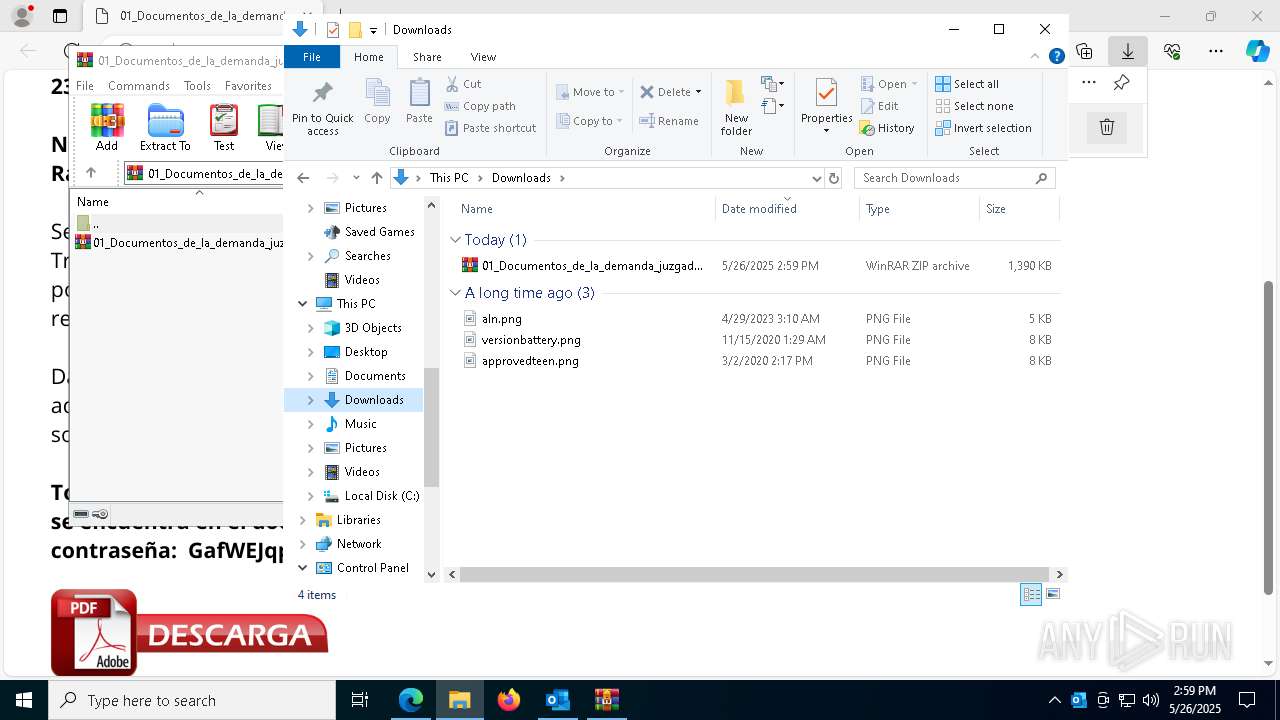
Task: Click the horizontal scrollbar of file list
Action: [755, 574]
